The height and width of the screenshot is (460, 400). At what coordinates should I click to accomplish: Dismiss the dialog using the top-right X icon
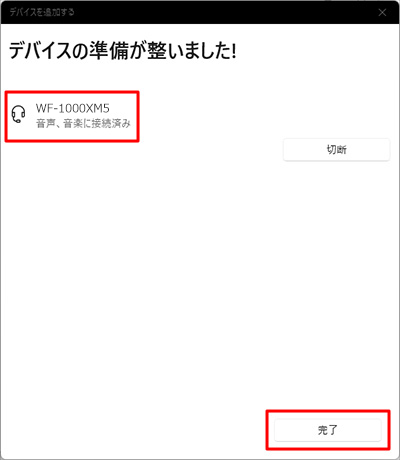coord(382,12)
